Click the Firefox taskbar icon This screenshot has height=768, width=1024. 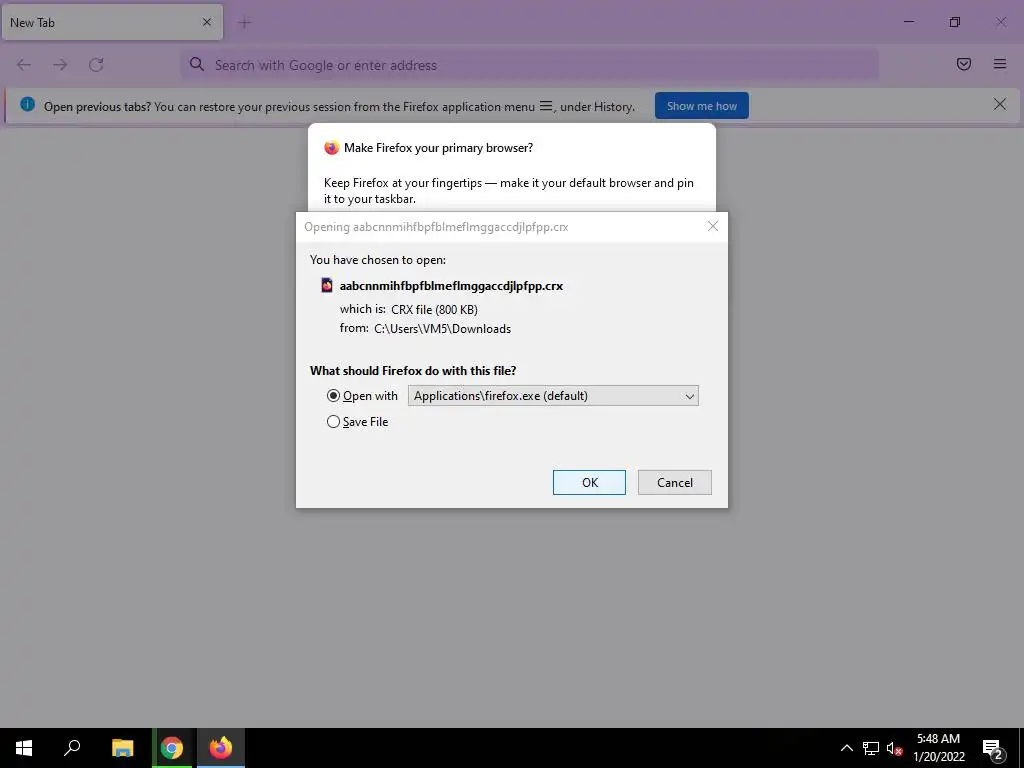pyautogui.click(x=221, y=748)
